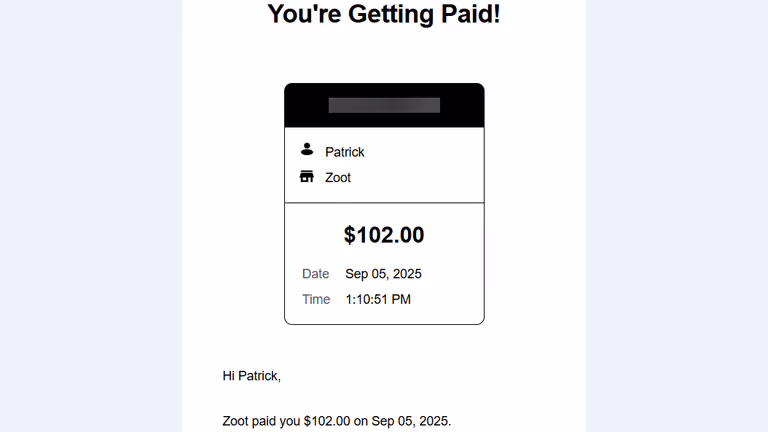768x432 pixels.
Task: Click the 1:10:51 PM time value
Action: (x=378, y=299)
